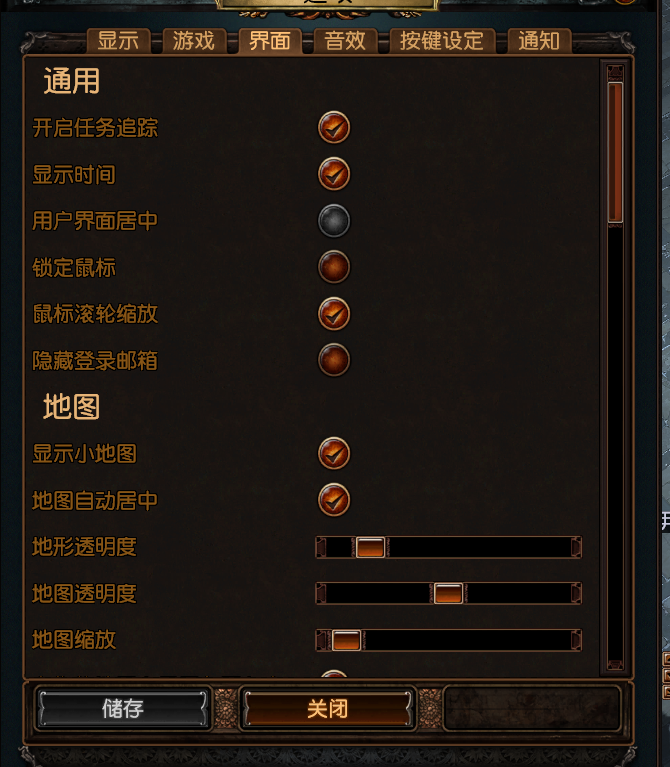Uncheck the 显示小地图 checkbox
Screen dimensions: 670x767
tap(334, 453)
